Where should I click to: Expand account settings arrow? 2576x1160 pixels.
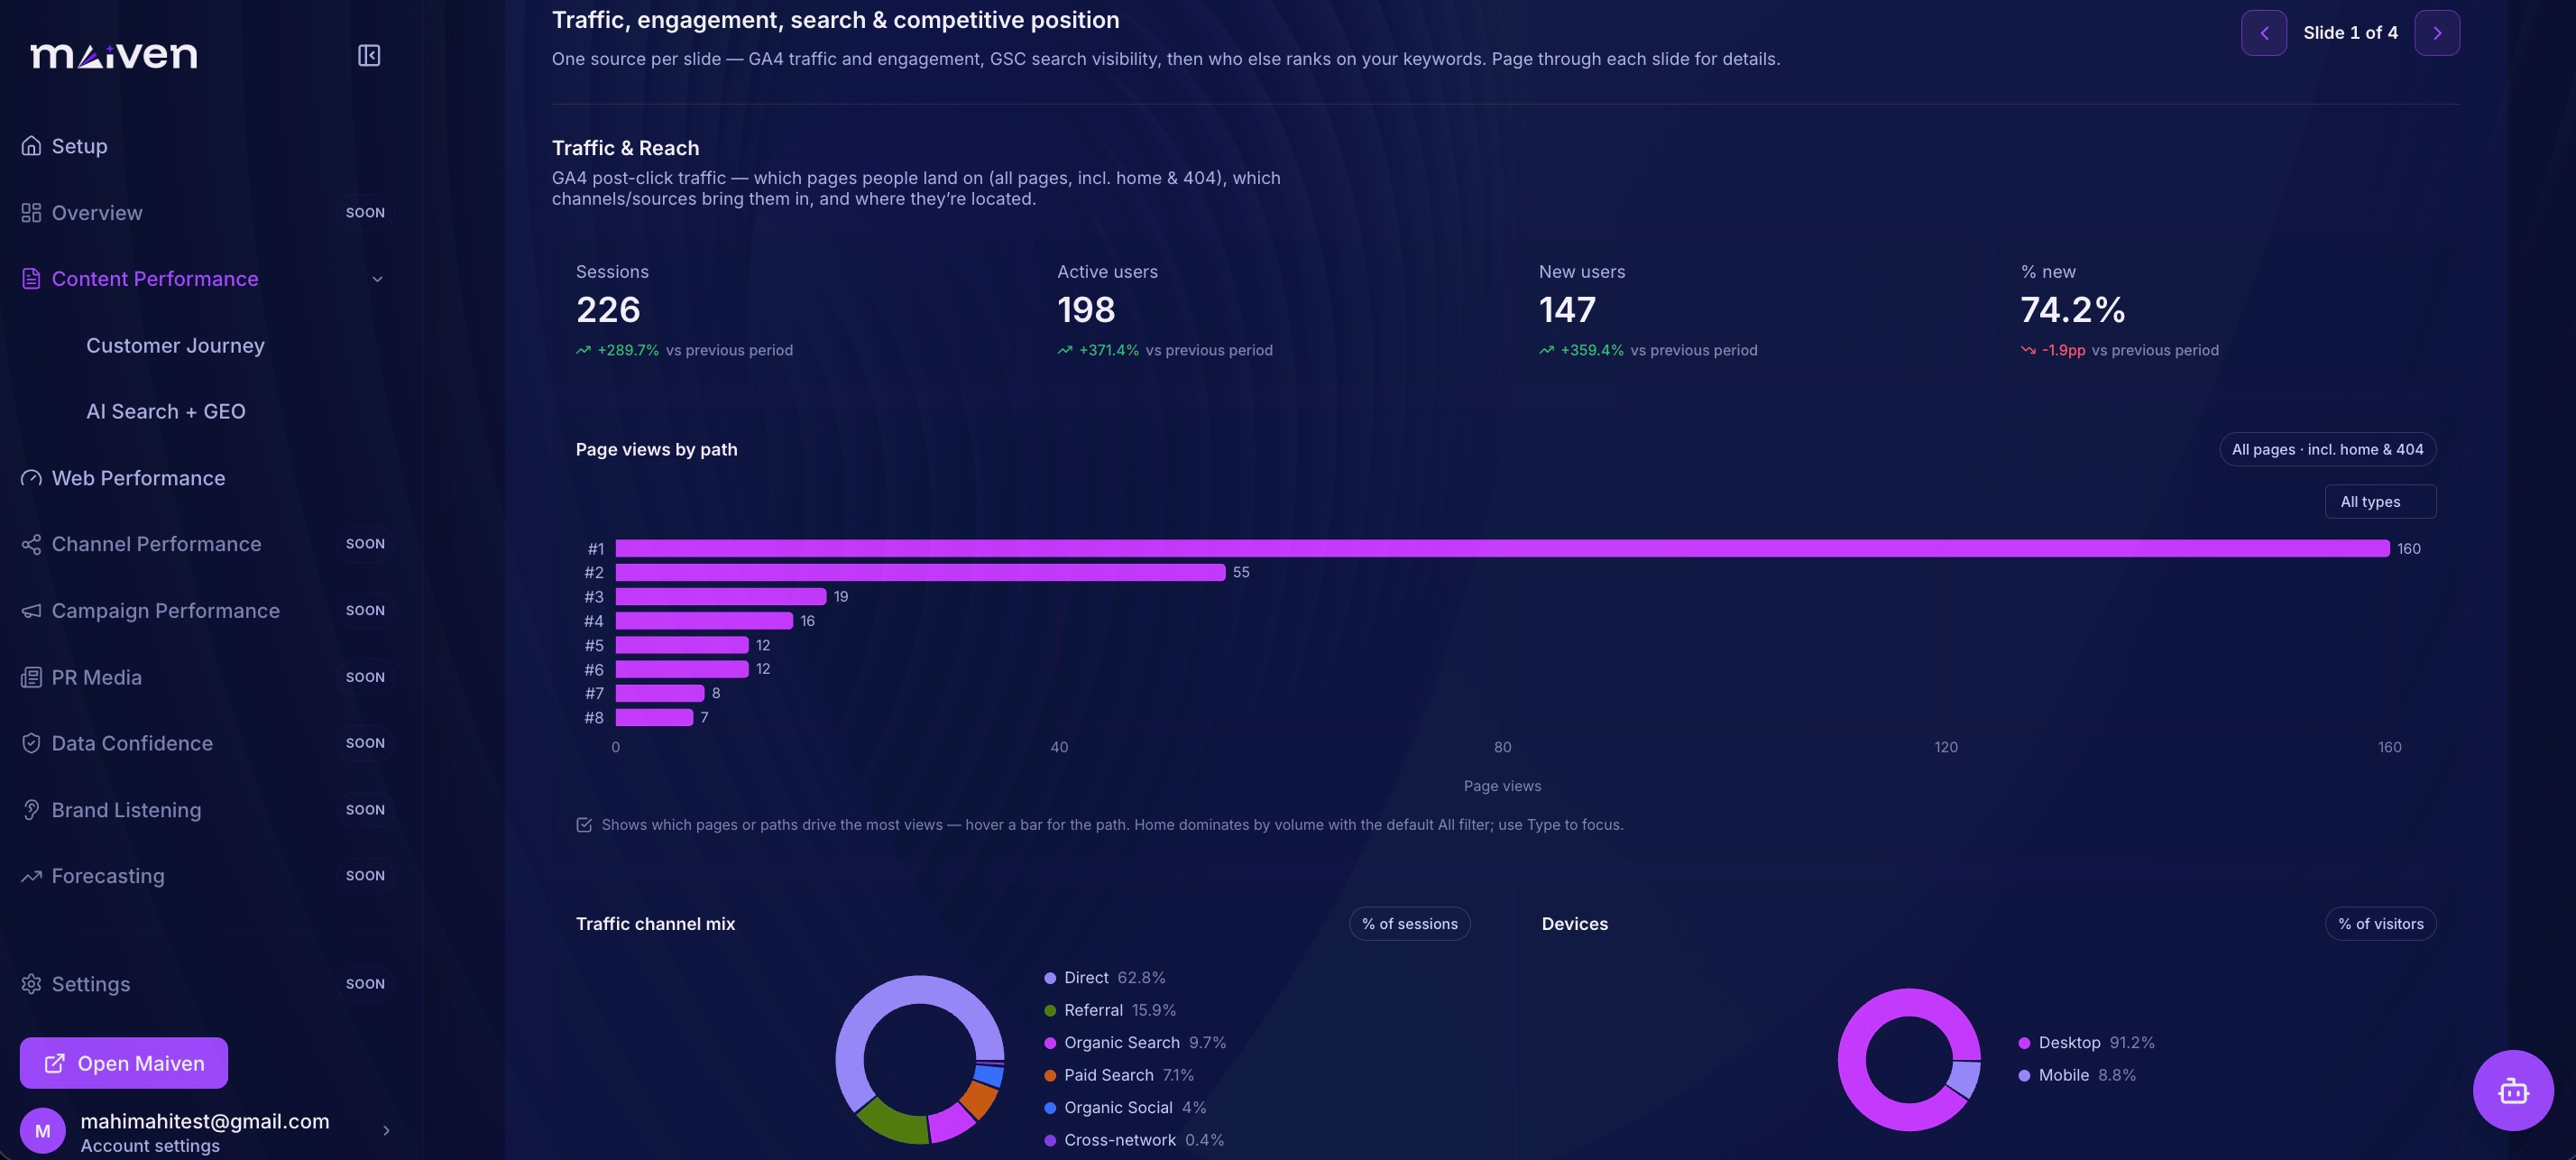386,1131
